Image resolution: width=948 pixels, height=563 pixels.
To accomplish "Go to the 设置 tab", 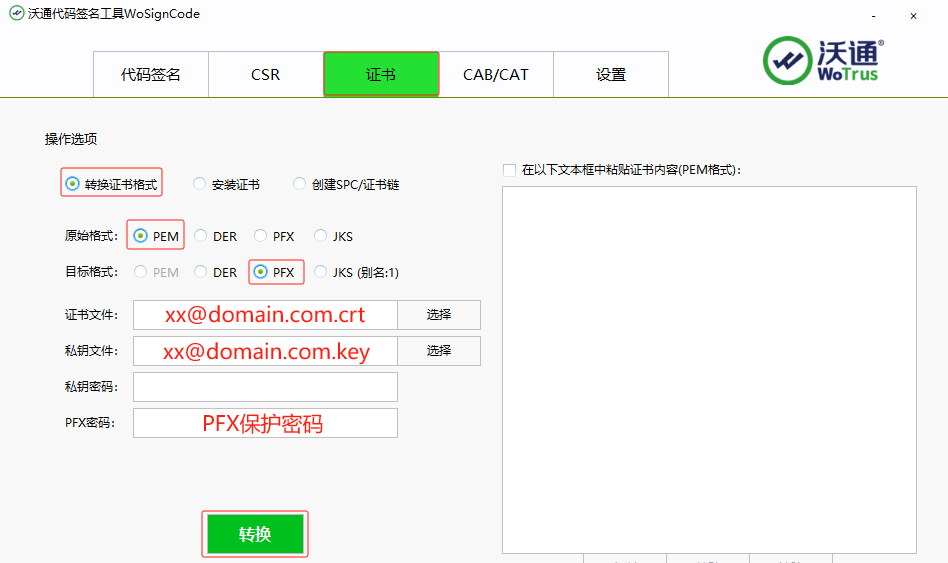I will (x=611, y=74).
